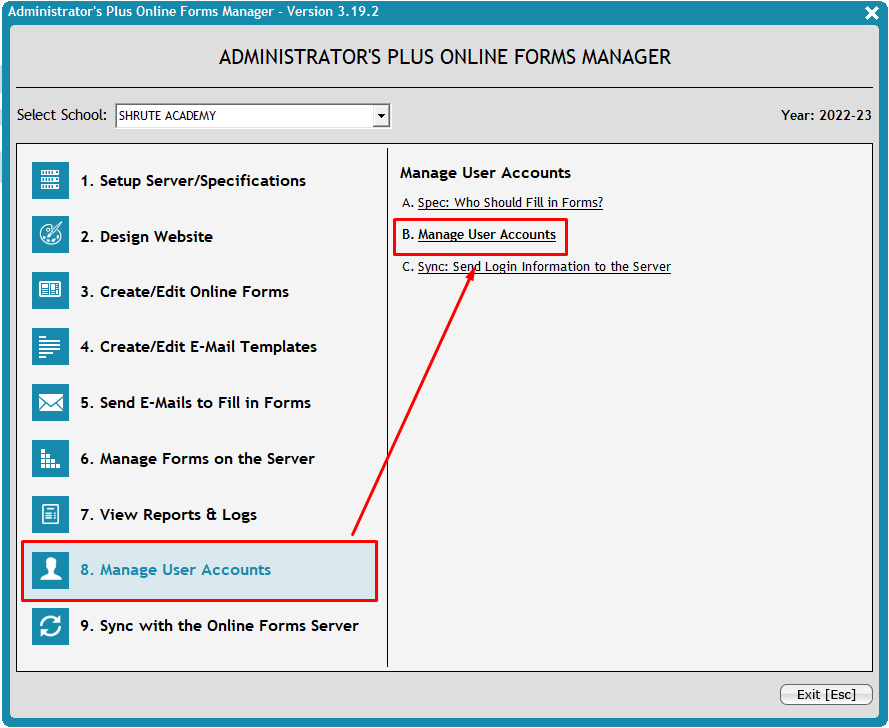Click the Manage Forms on Server chart icon
Screen dimensions: 889x728
[50, 459]
